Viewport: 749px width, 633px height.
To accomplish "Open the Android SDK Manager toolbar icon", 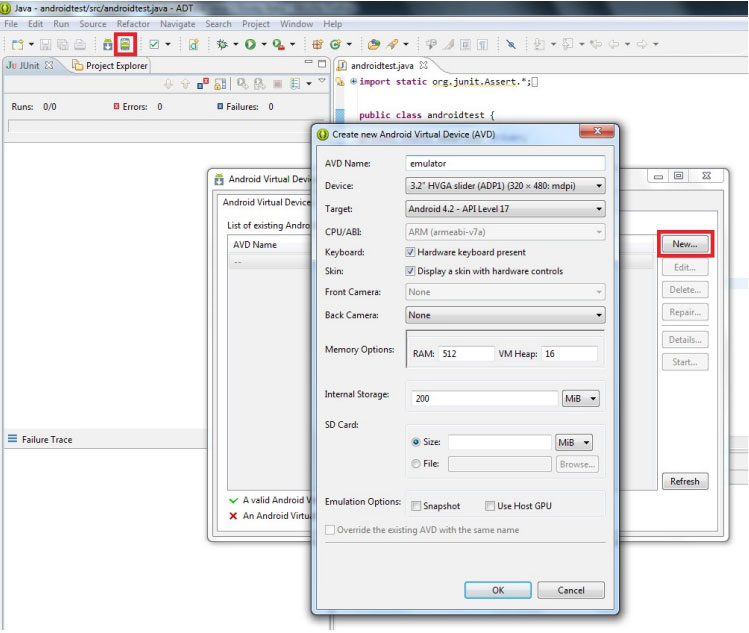I will [x=108, y=44].
